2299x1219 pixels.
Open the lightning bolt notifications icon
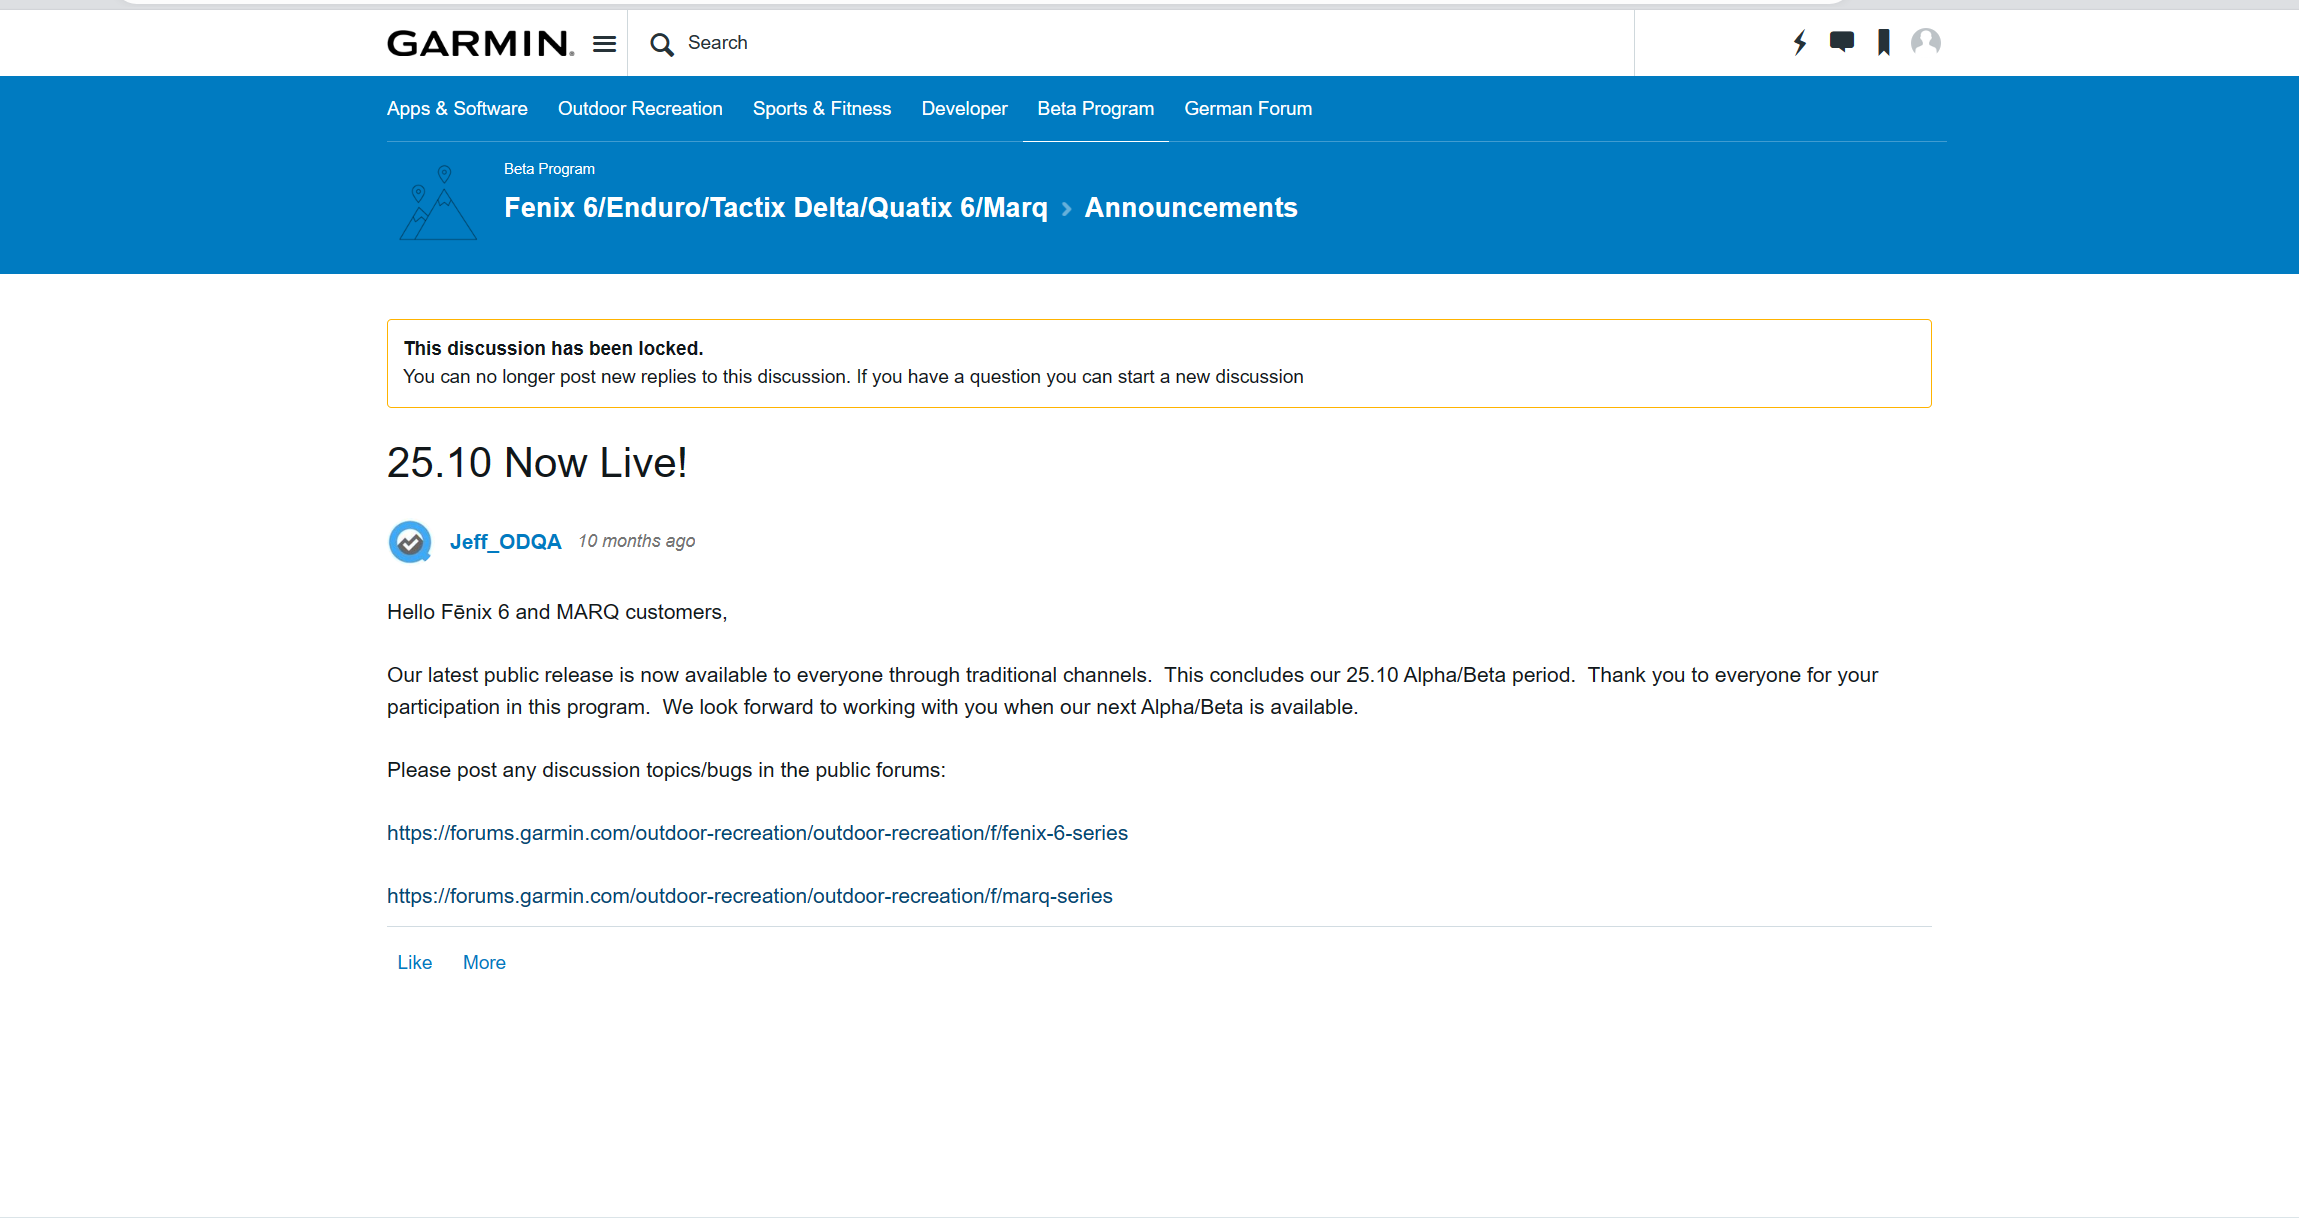pos(1800,42)
